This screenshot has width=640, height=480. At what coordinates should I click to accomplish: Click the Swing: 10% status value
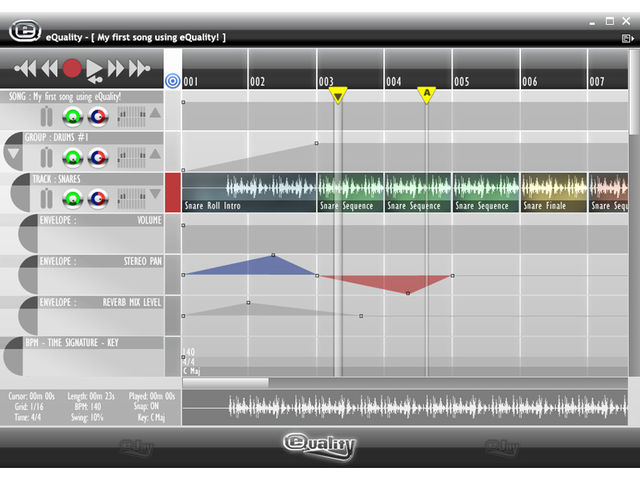click(87, 418)
